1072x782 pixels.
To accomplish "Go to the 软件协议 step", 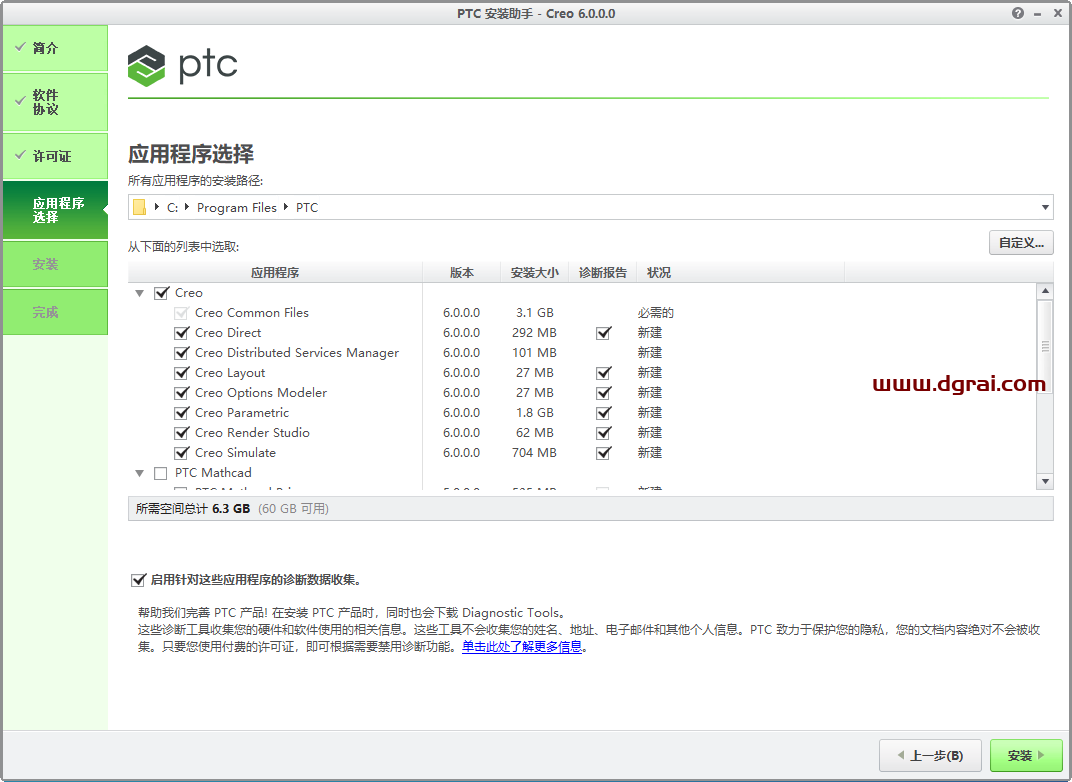I will coord(55,102).
